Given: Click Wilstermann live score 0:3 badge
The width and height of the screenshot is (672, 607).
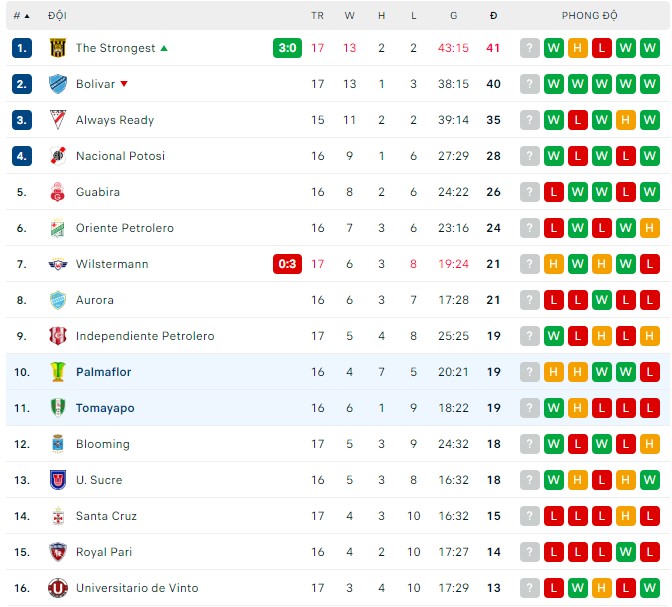Looking at the screenshot, I should pyautogui.click(x=287, y=264).
